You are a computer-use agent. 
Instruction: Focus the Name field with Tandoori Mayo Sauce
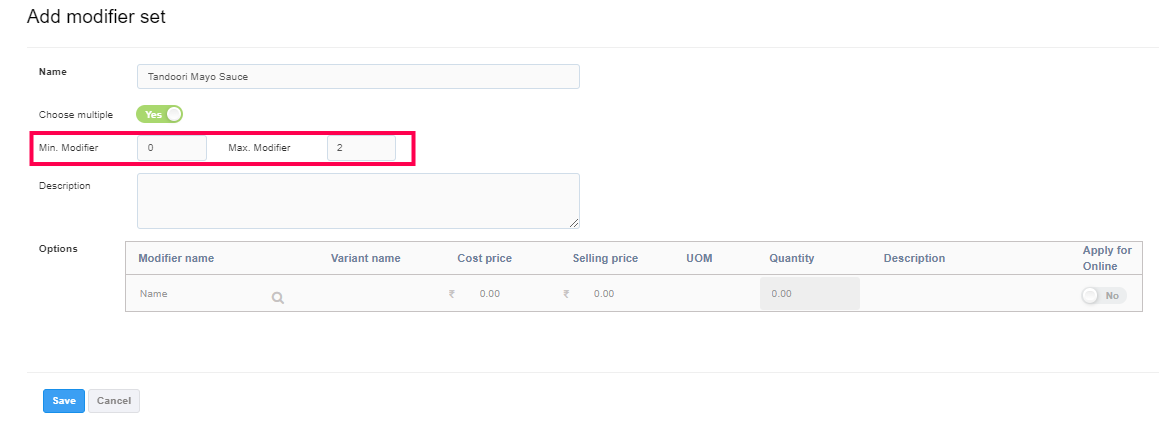pos(358,77)
